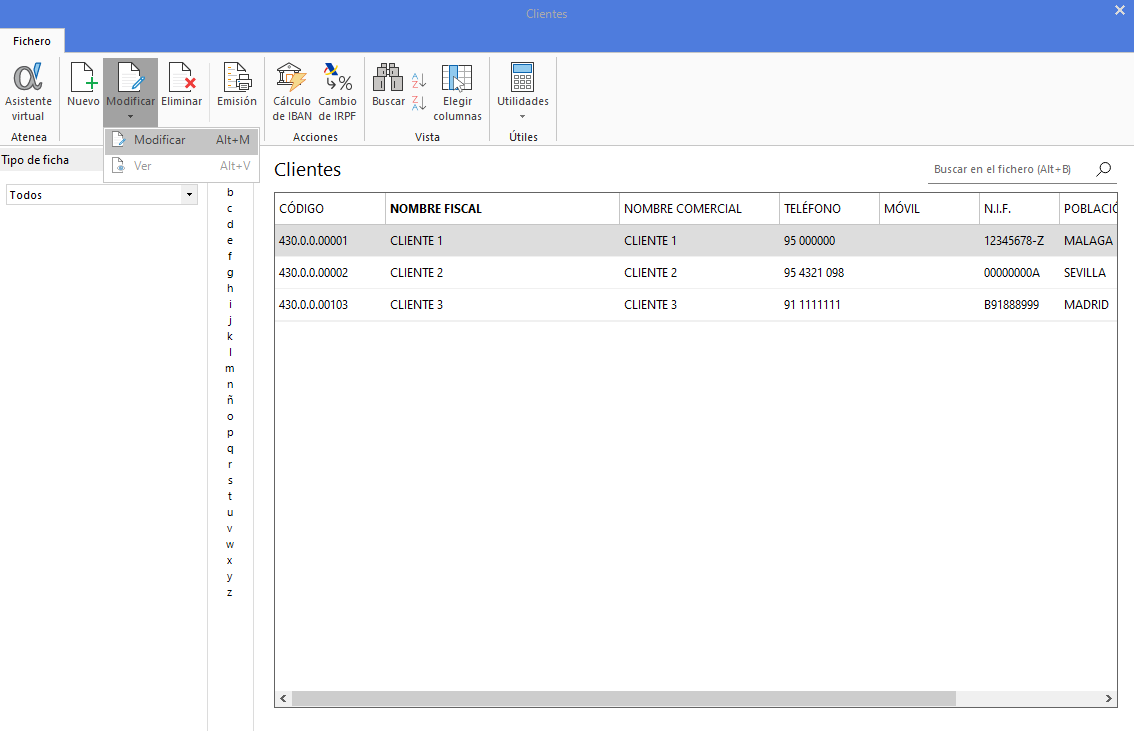Create a new client with Nuevo
The width and height of the screenshot is (1134, 731).
point(83,85)
